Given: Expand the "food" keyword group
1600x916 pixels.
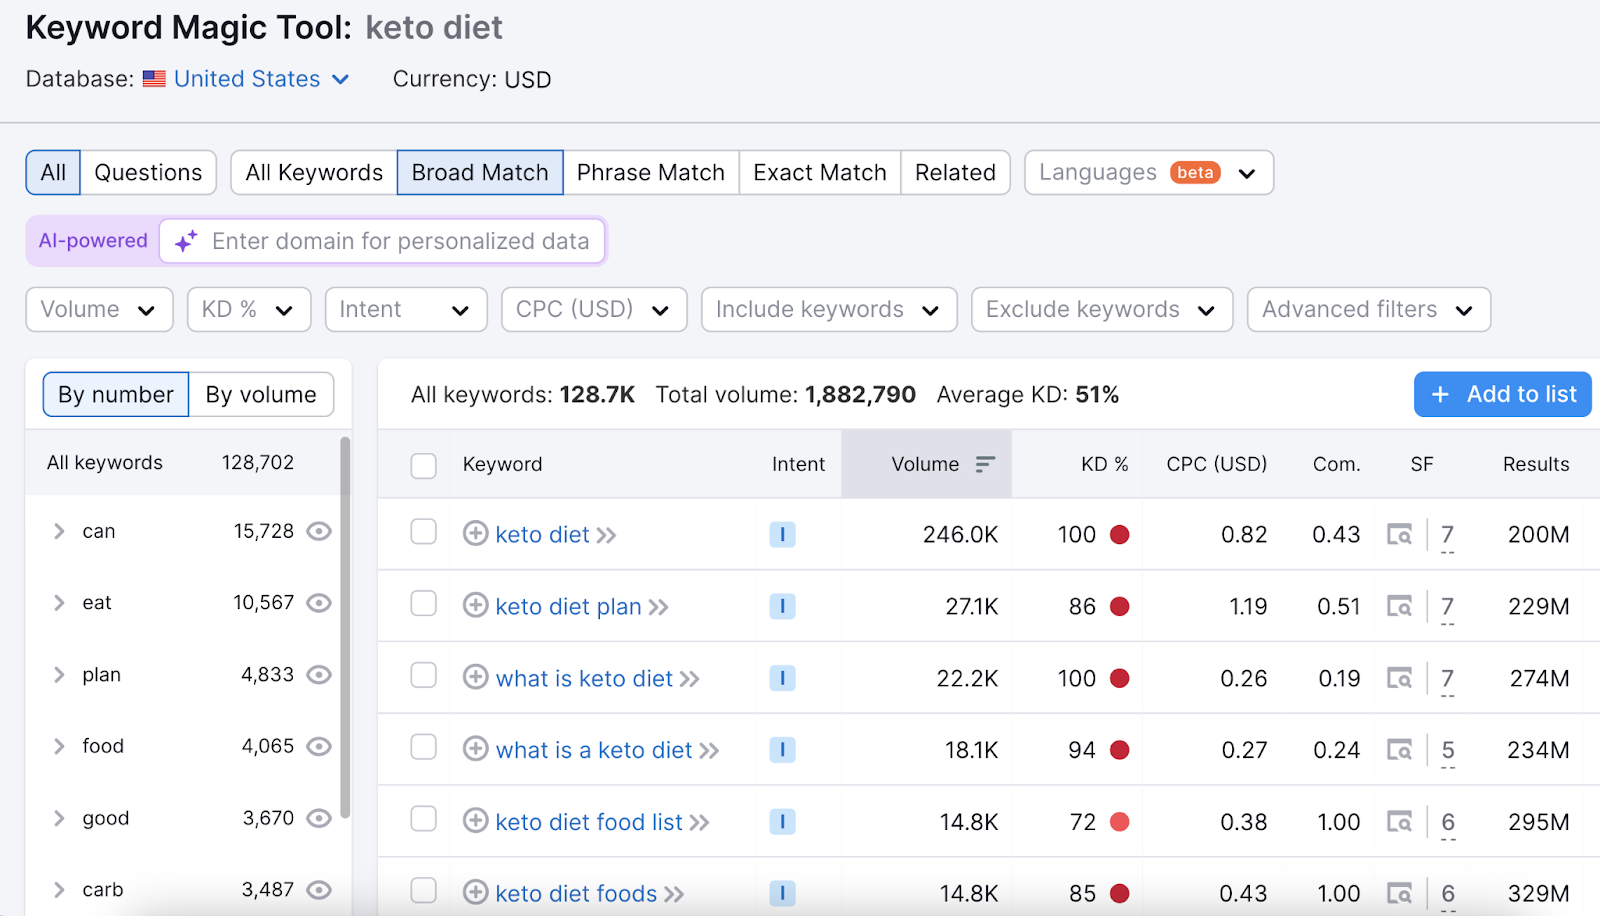Looking at the screenshot, I should pos(58,745).
